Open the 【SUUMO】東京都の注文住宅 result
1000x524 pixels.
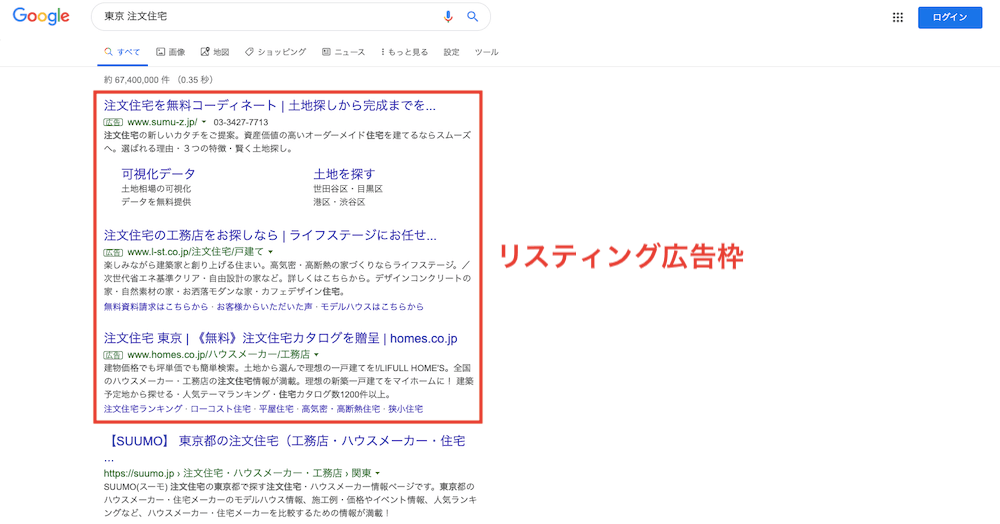(x=284, y=449)
